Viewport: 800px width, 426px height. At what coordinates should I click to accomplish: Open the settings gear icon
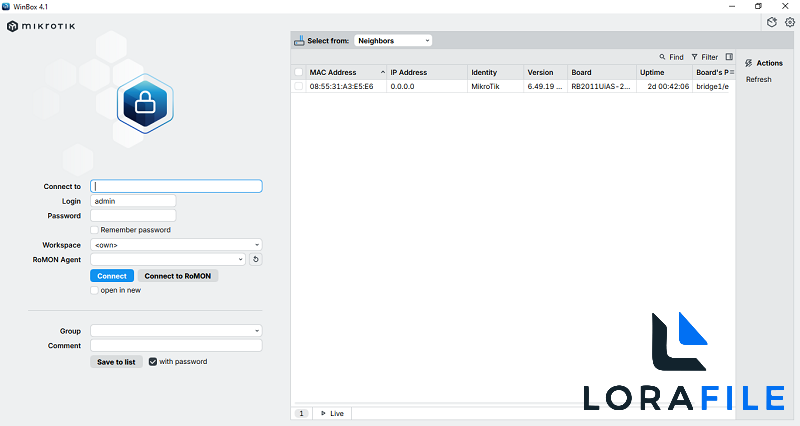coord(790,22)
